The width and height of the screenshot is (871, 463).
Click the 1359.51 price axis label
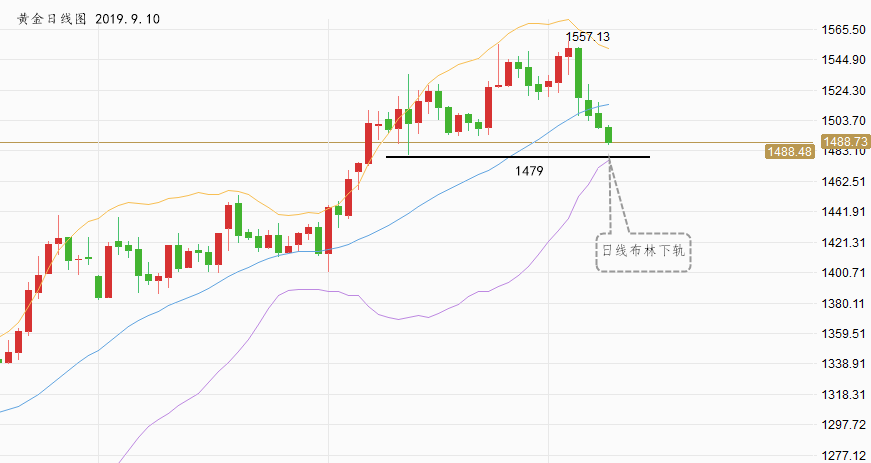(843, 334)
